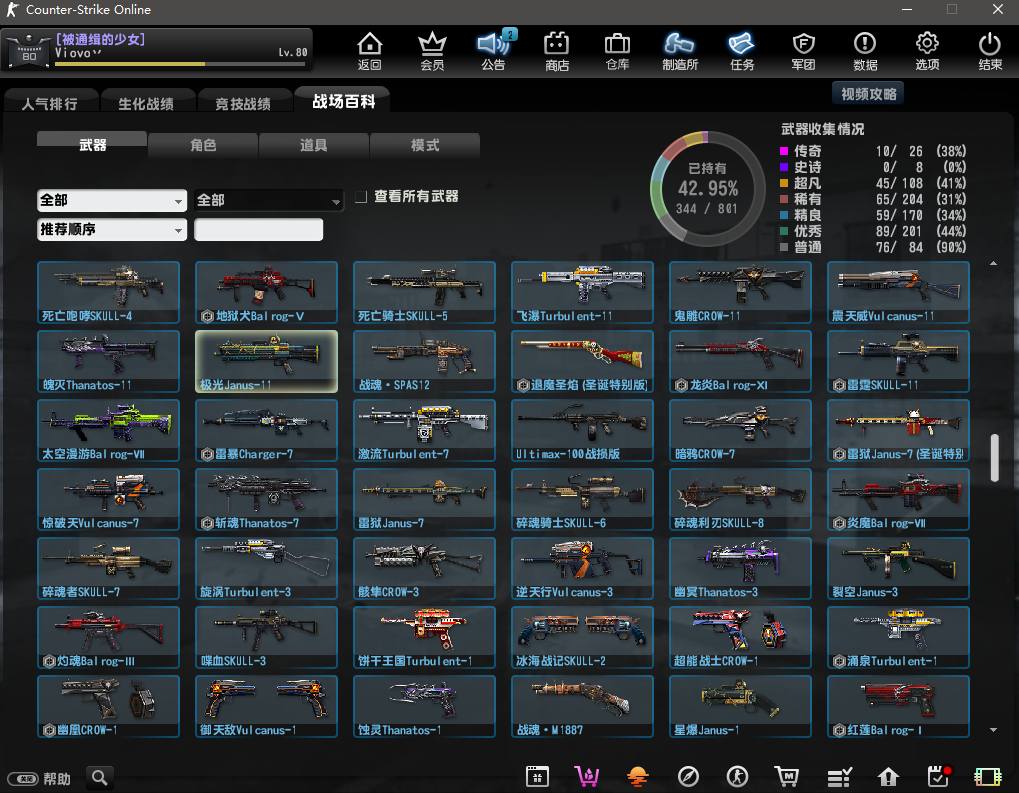The image size is (1019, 793).
Task: Switch to the 人气排行 tab
Action: [49, 103]
